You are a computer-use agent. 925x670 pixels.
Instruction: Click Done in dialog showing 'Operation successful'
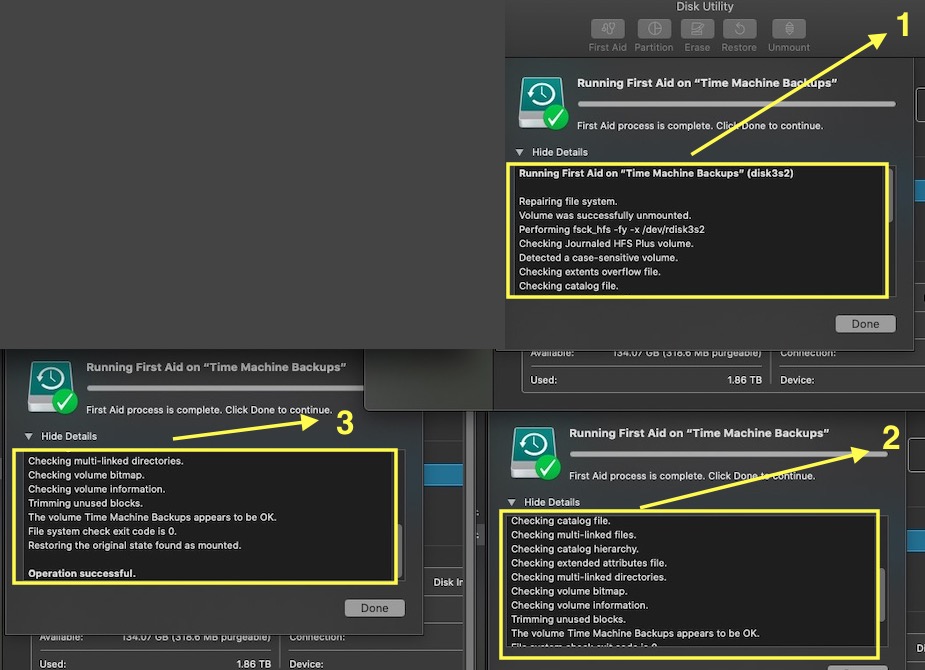click(375, 608)
